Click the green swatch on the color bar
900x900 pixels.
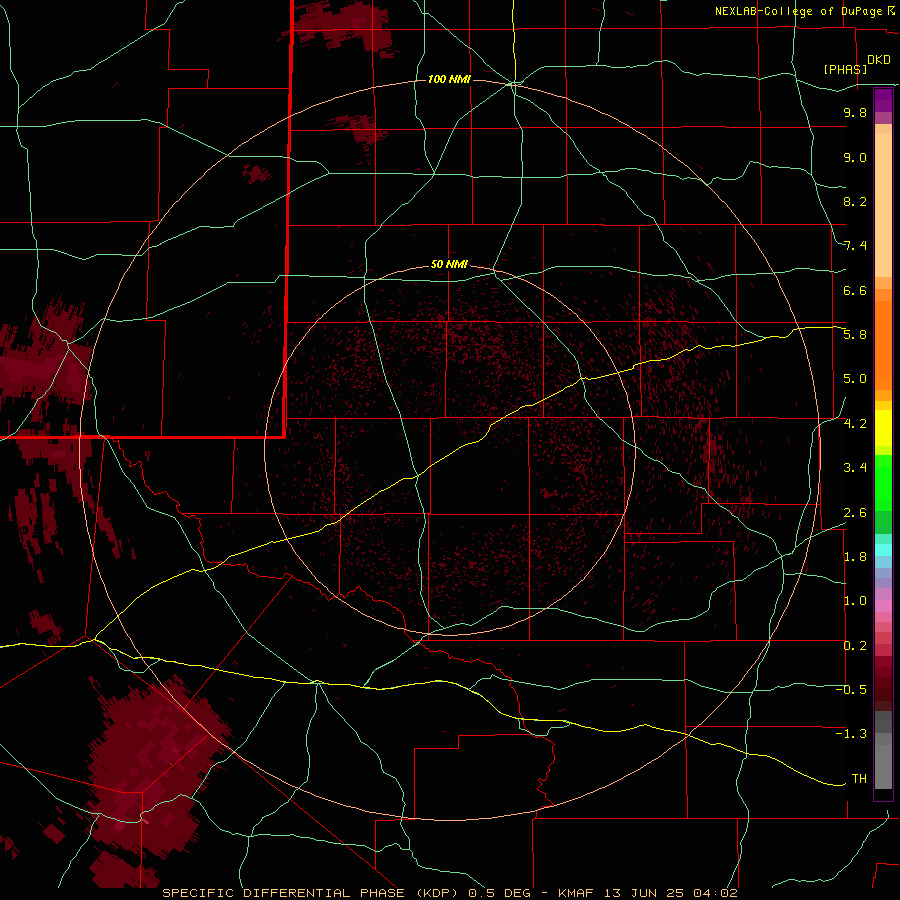883,482
